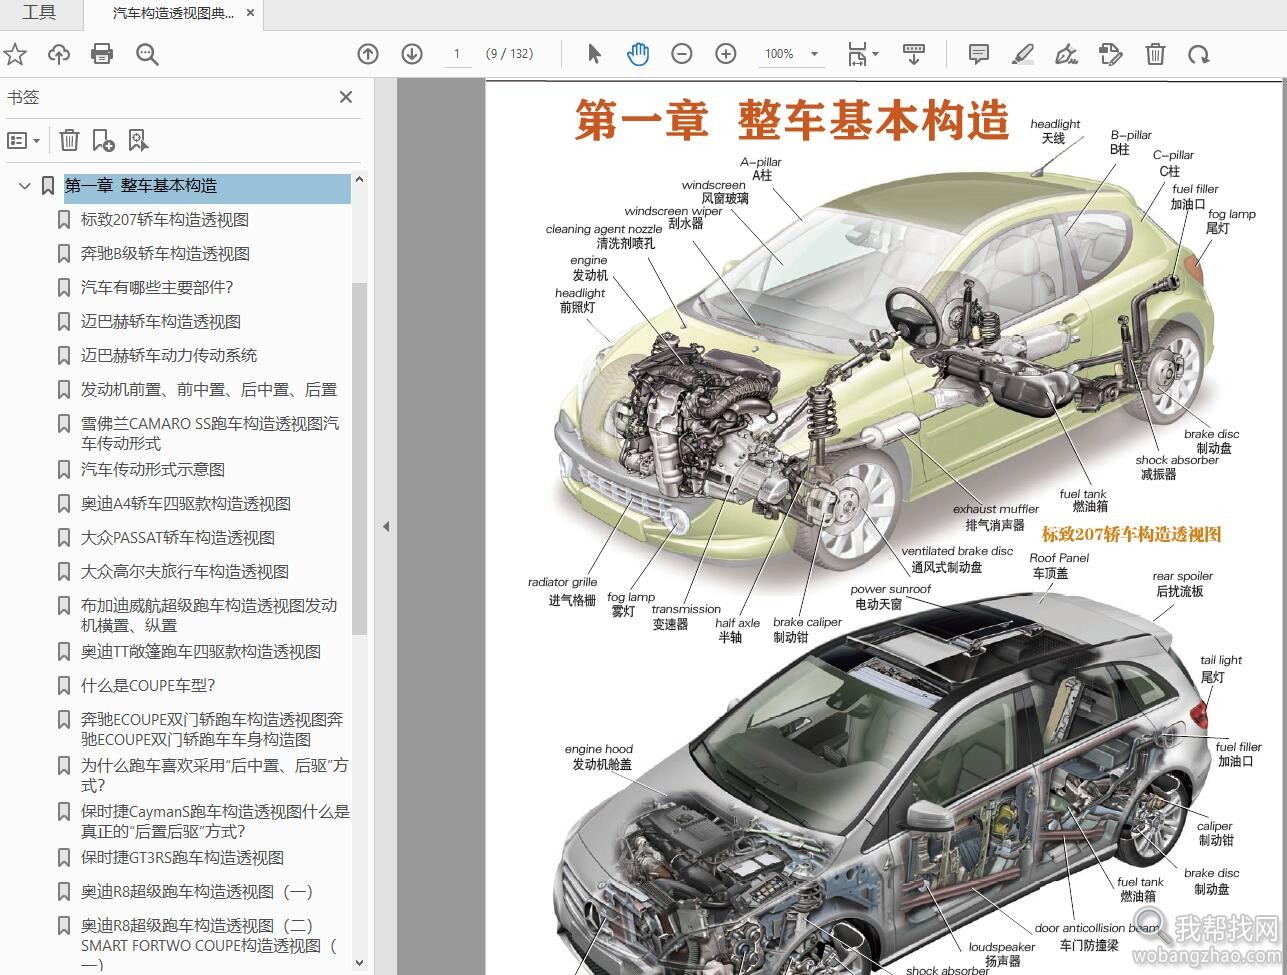The image size is (1287, 975).
Task: Open bookmark 奥迪A4轿车四驱款构造透视图
Action: (186, 503)
